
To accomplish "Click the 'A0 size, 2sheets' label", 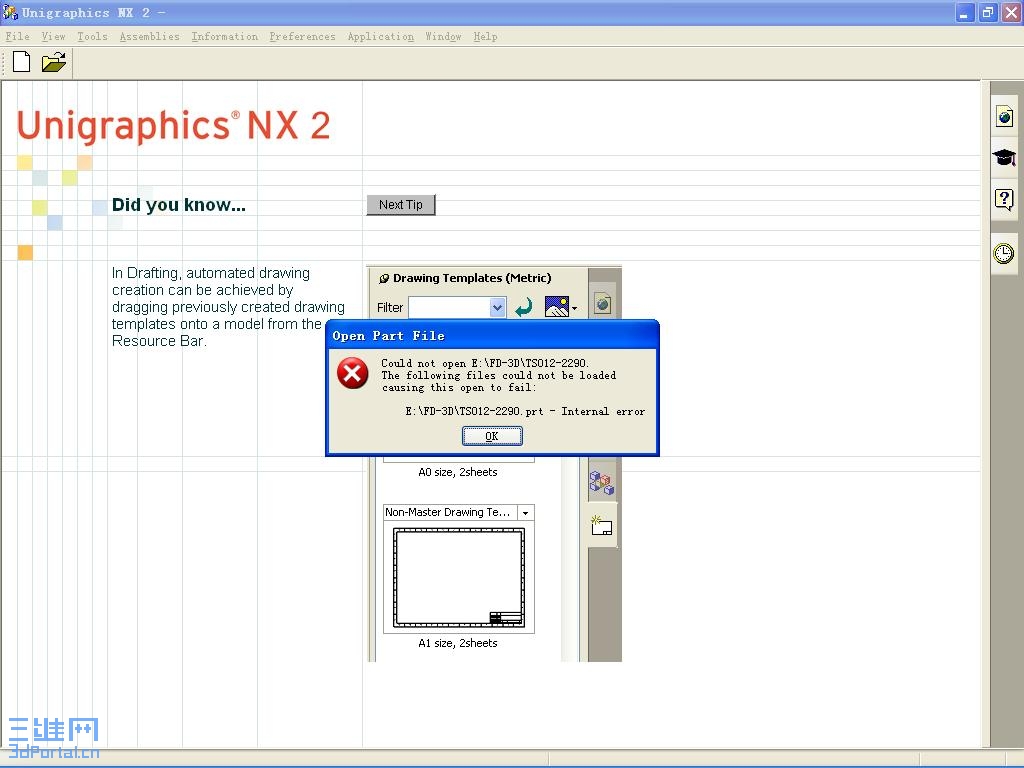I will pyautogui.click(x=458, y=472).
